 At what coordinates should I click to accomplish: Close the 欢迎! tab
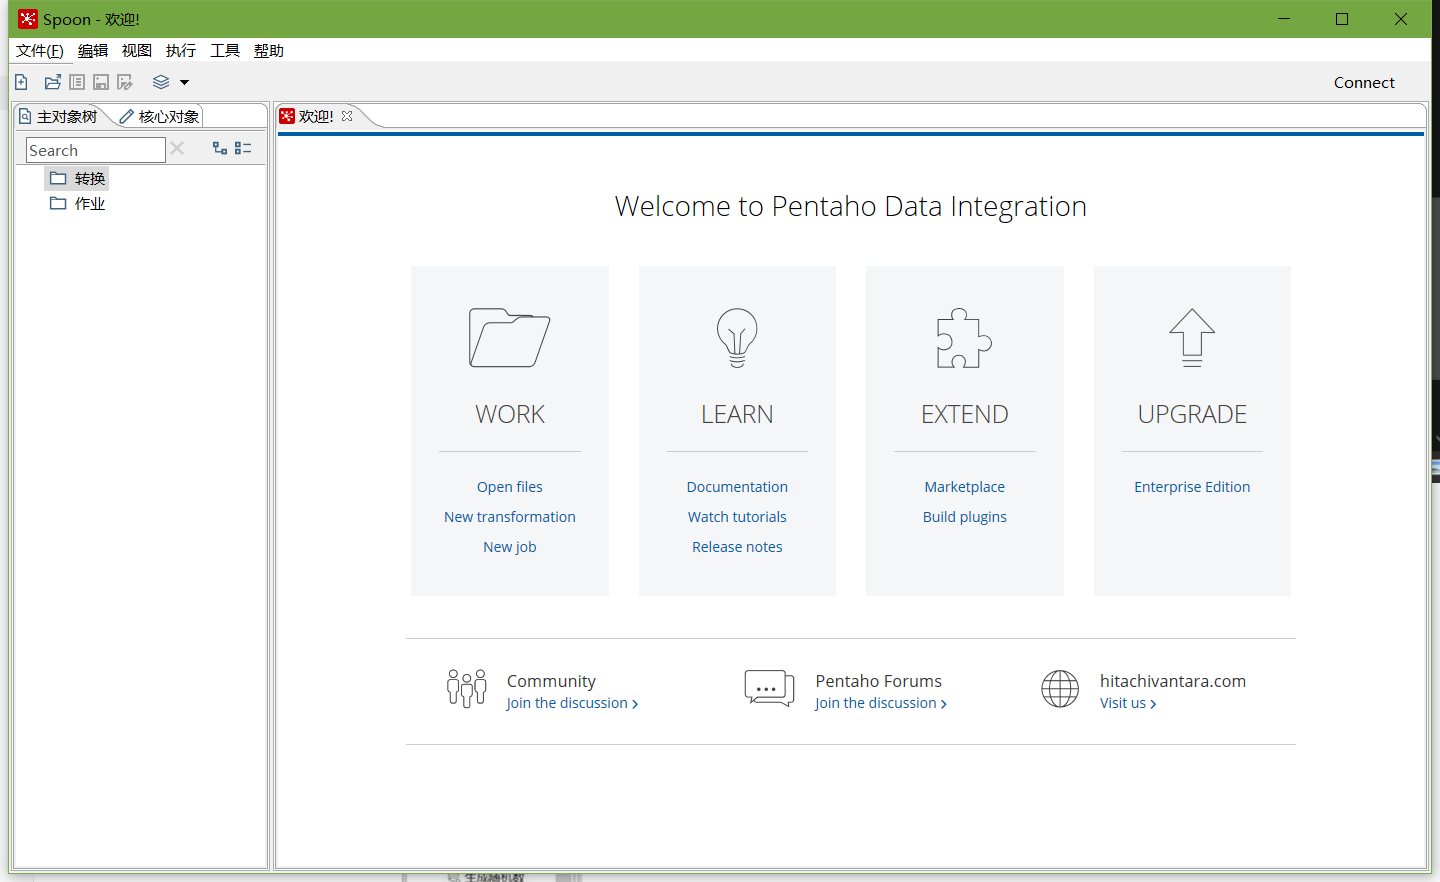pyautogui.click(x=347, y=116)
